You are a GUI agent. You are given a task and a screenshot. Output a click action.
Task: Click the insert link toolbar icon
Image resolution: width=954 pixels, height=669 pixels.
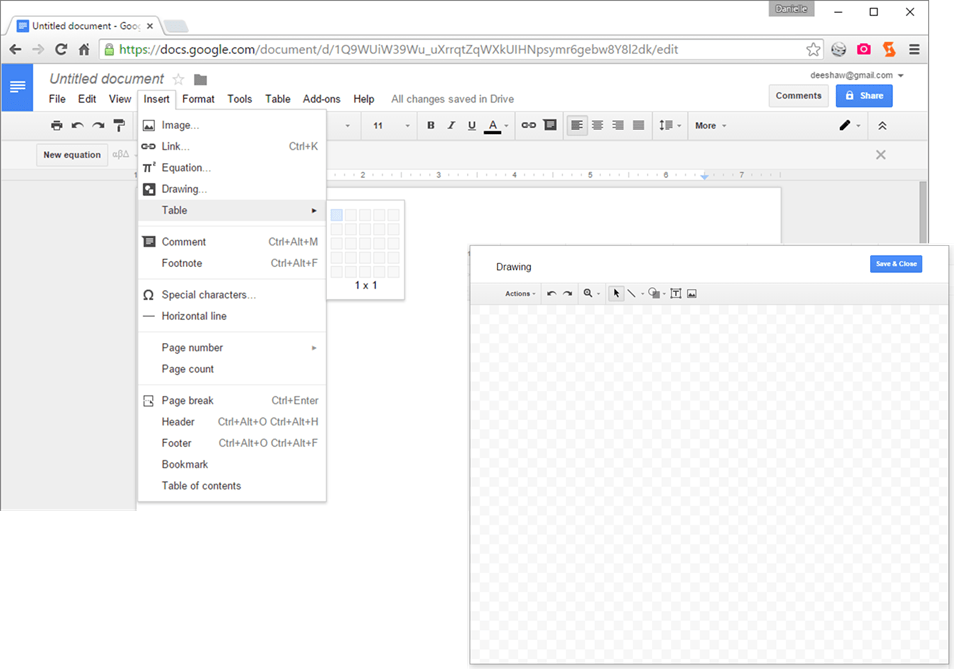pos(528,125)
